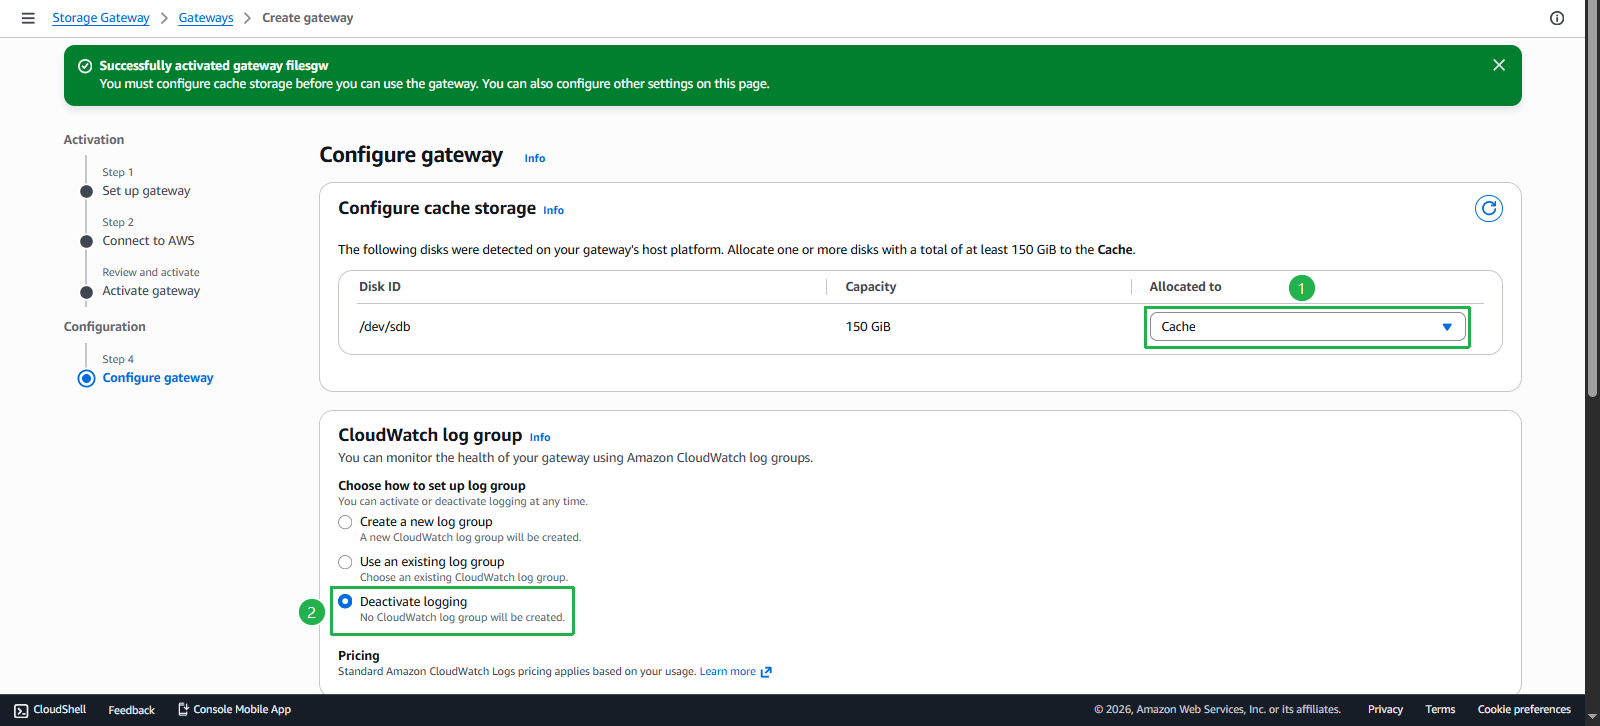Open Info link next to Configure gateway
Image resolution: width=1600 pixels, height=726 pixels.
pyautogui.click(x=535, y=158)
